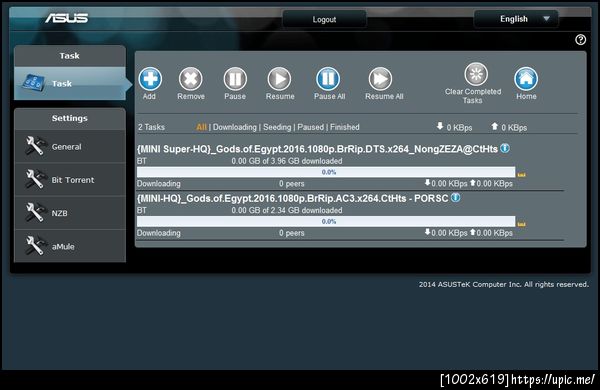
Task: Open info icon for MINI Super-HQ torrent
Action: pos(505,148)
